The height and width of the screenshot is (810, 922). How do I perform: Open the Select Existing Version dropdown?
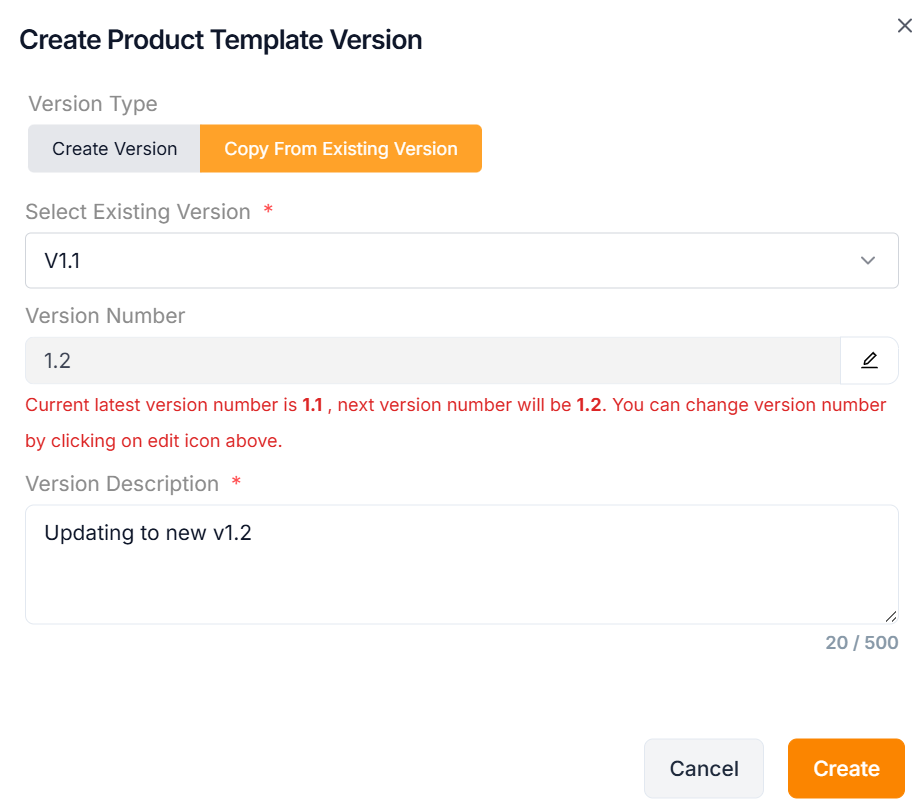click(461, 261)
